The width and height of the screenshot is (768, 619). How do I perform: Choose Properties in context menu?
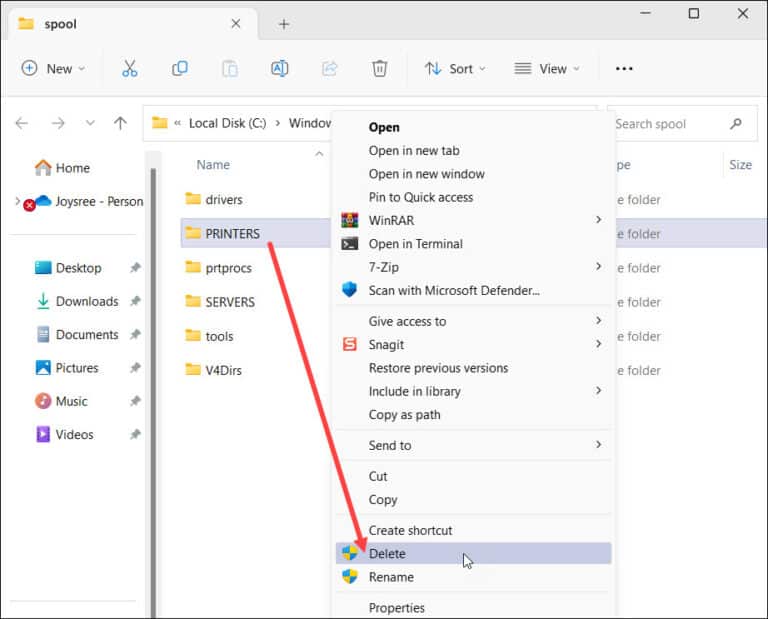click(x=473, y=608)
